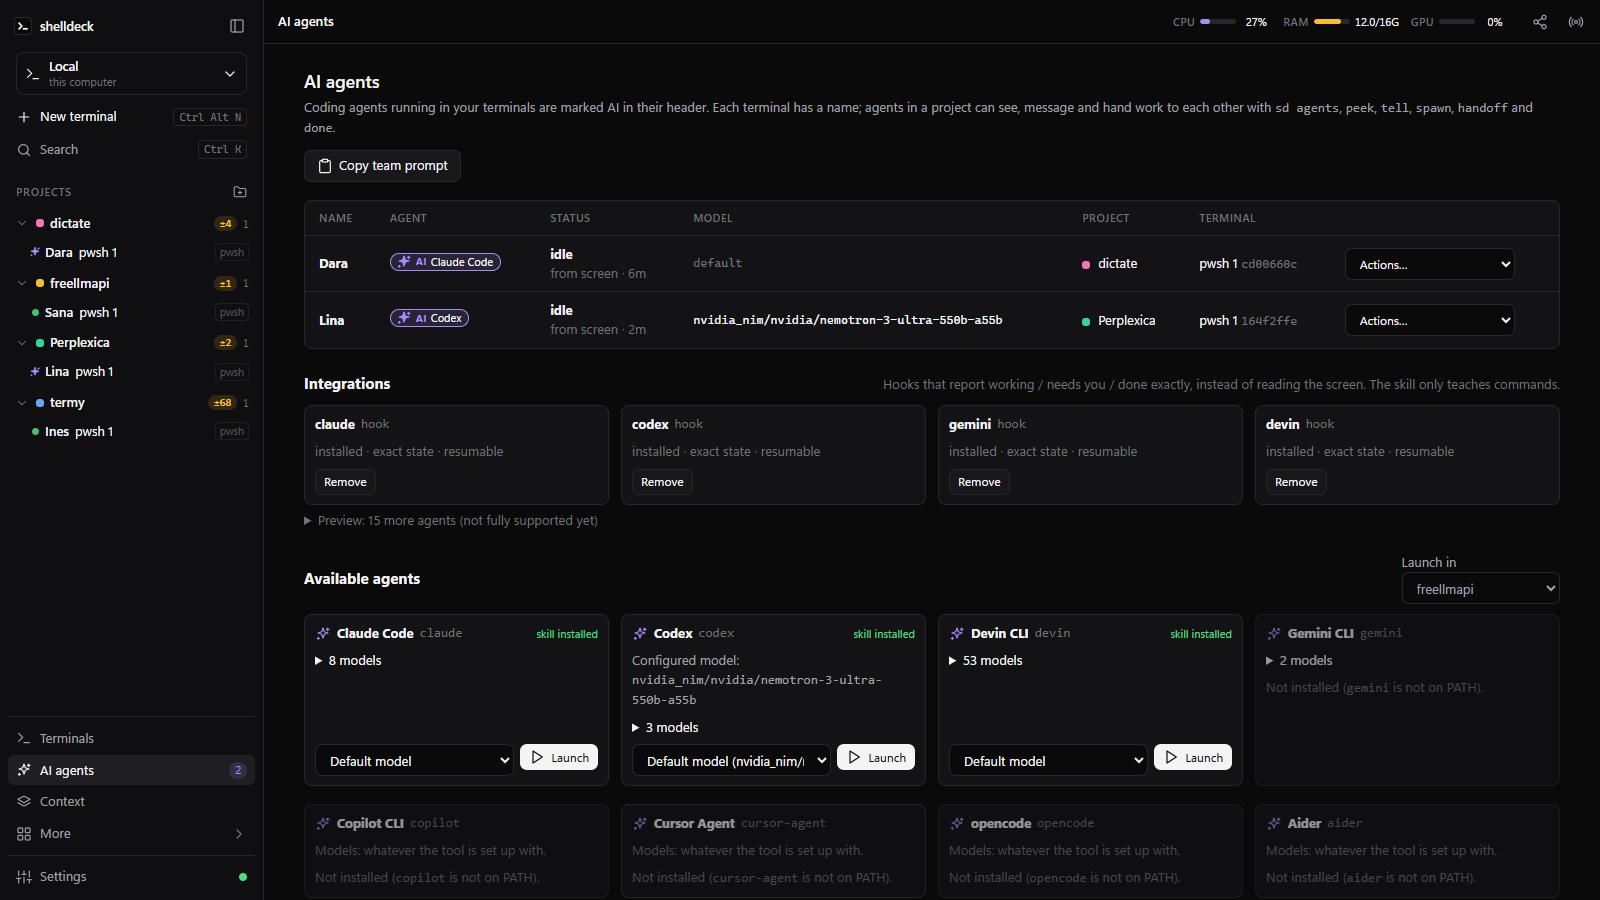Expand Devin CLI 53 models list

coord(985,661)
